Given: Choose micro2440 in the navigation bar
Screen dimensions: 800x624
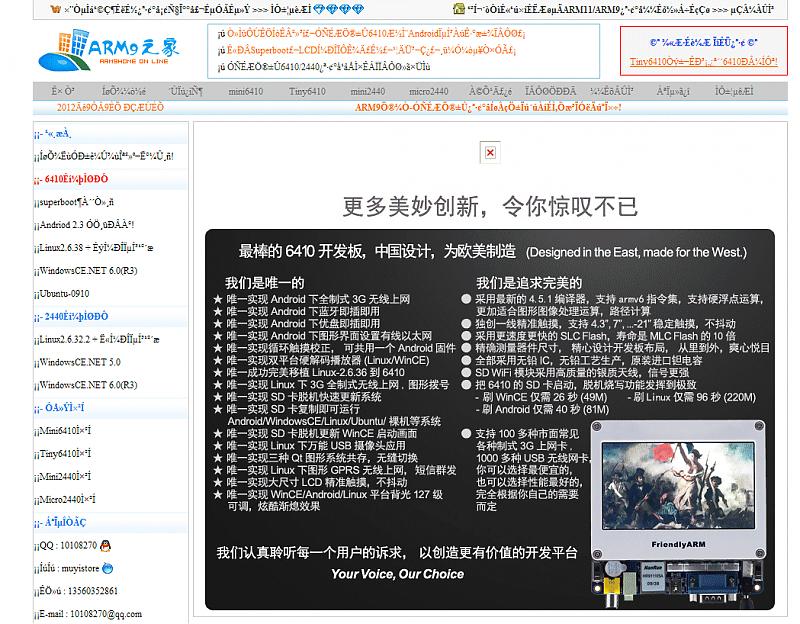Looking at the screenshot, I should [429, 91].
